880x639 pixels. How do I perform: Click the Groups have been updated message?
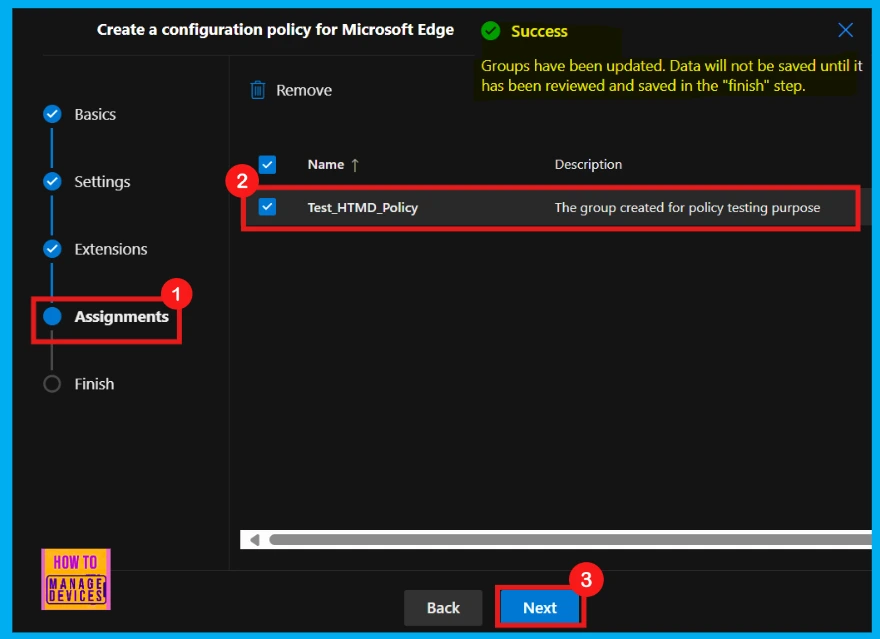click(671, 76)
